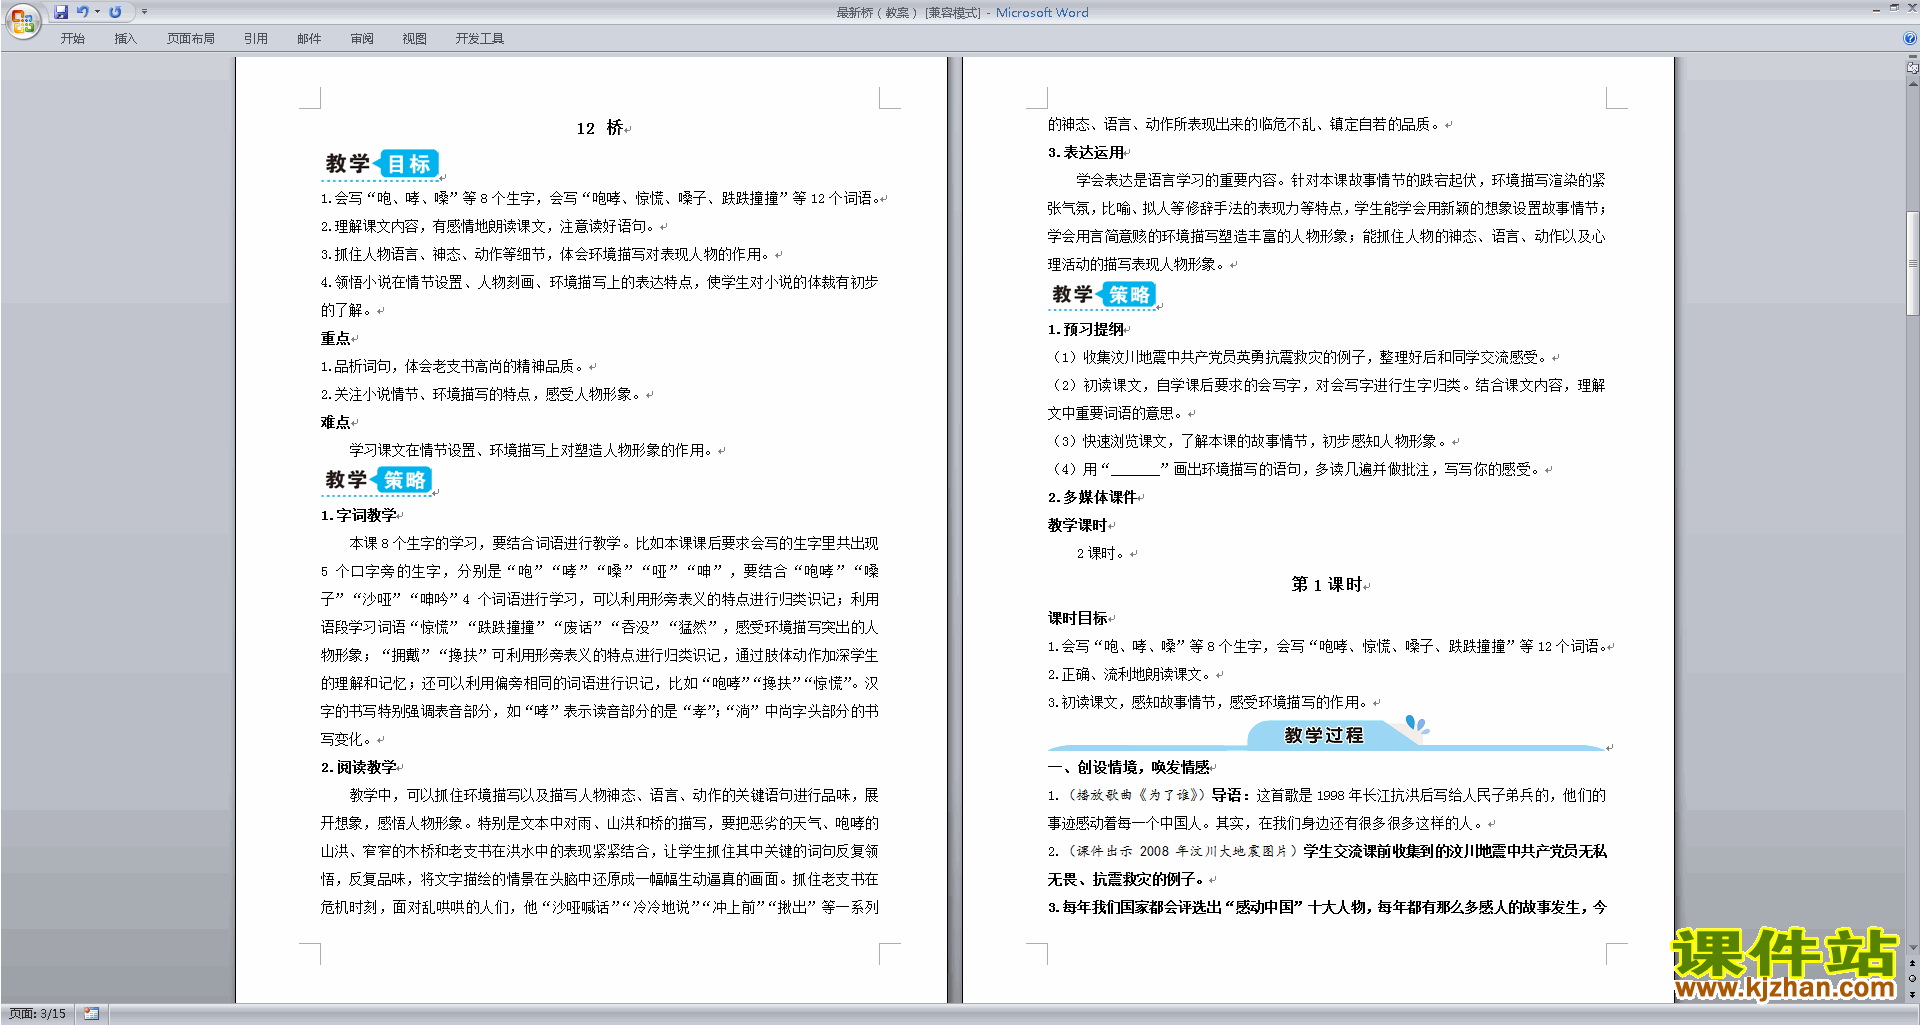Click the '（播放歌曲《为了谁》）' italic text

point(1136,796)
